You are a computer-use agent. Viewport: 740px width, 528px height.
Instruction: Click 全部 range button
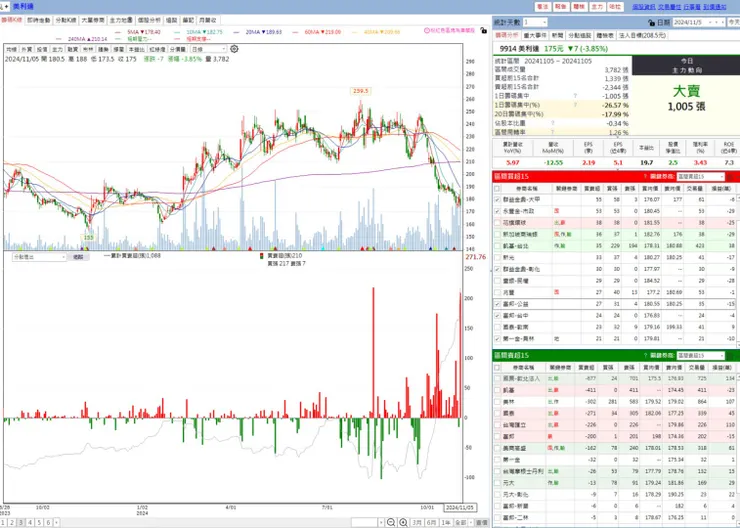(460, 522)
